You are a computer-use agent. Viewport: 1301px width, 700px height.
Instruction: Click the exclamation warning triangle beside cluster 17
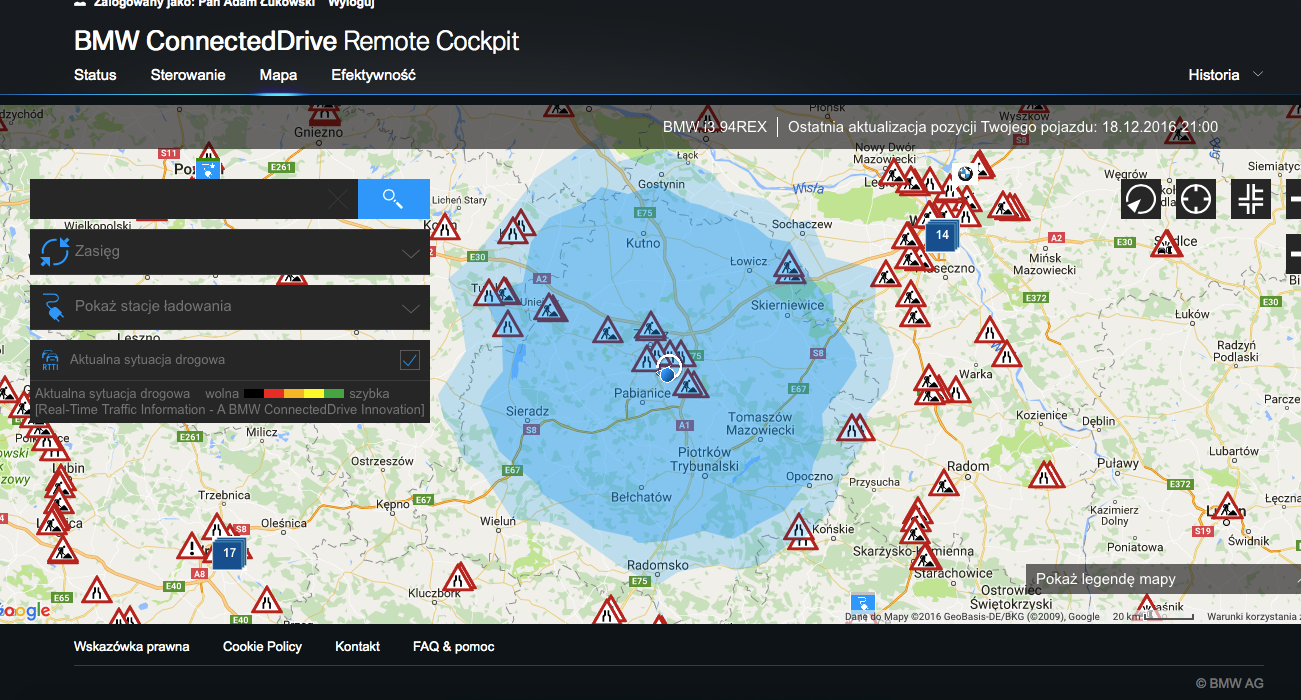coord(192,546)
